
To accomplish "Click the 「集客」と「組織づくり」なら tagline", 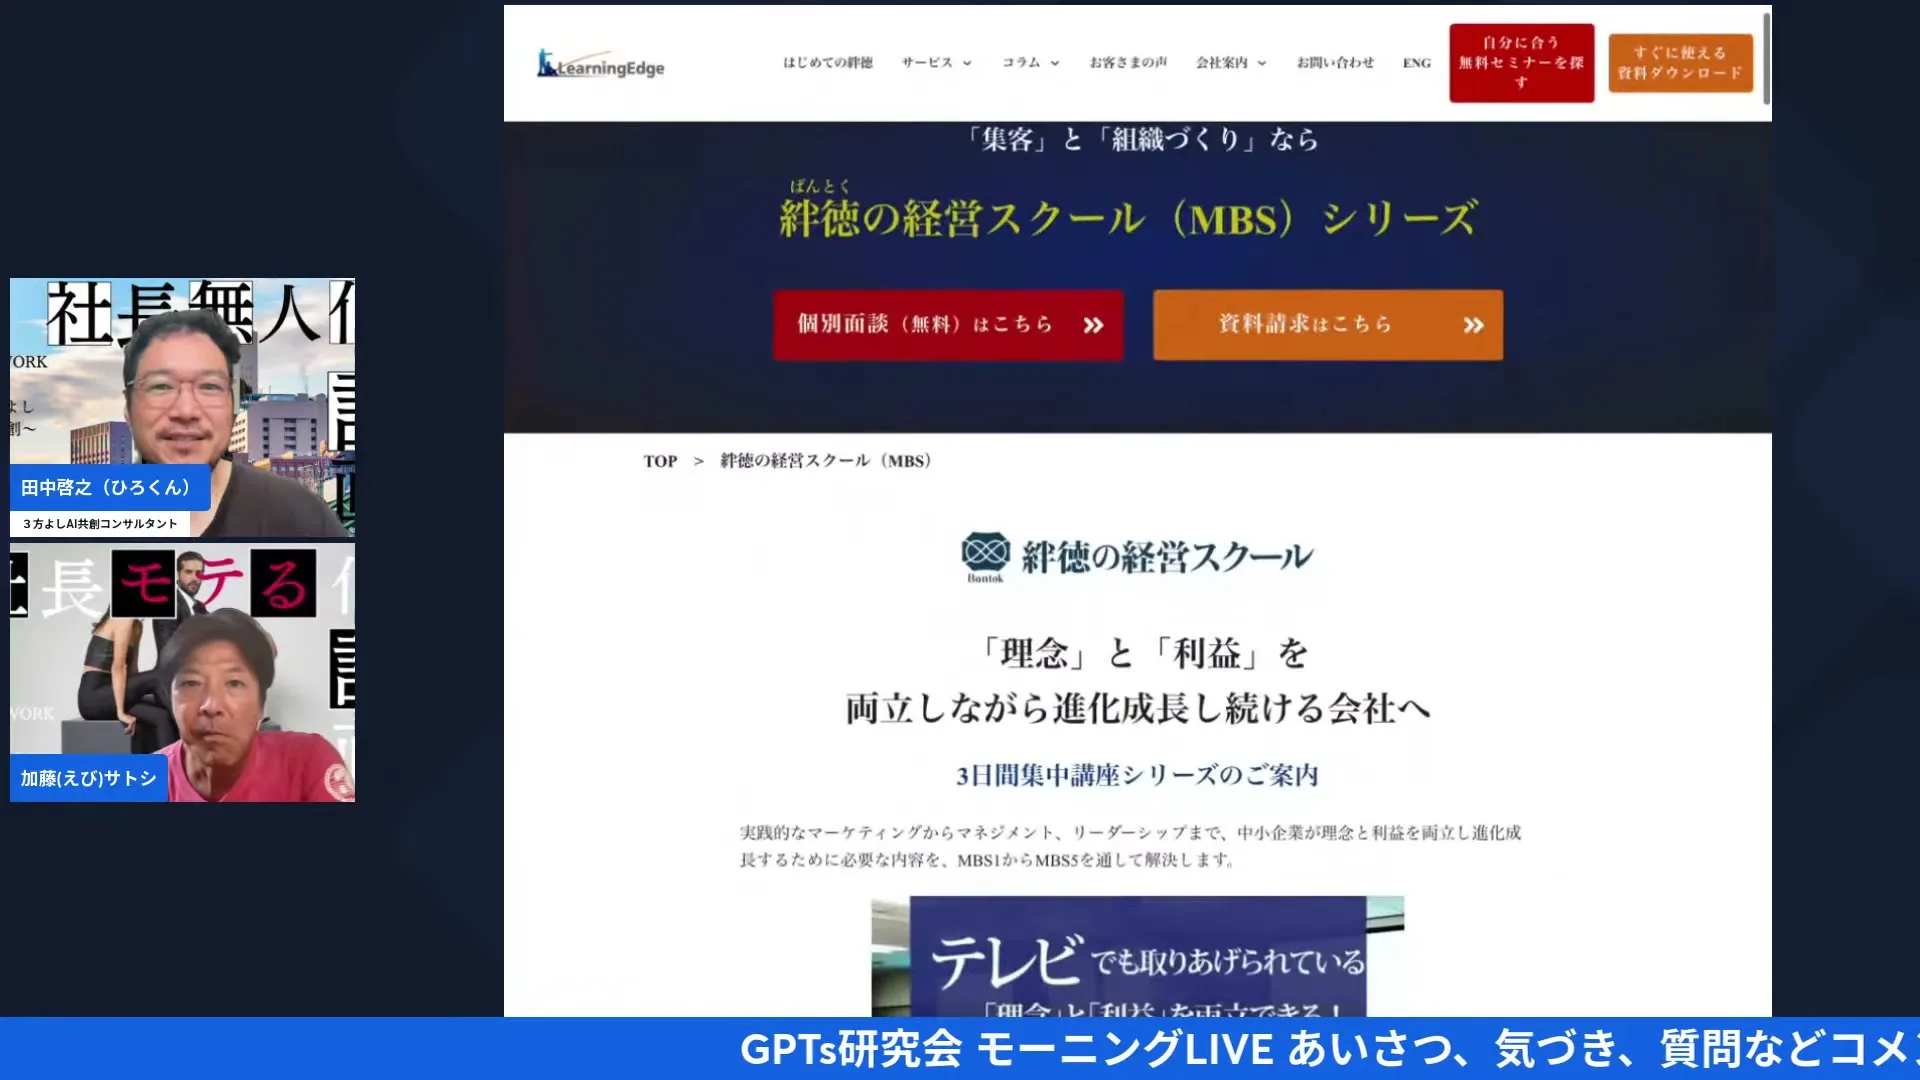I will 1141,140.
